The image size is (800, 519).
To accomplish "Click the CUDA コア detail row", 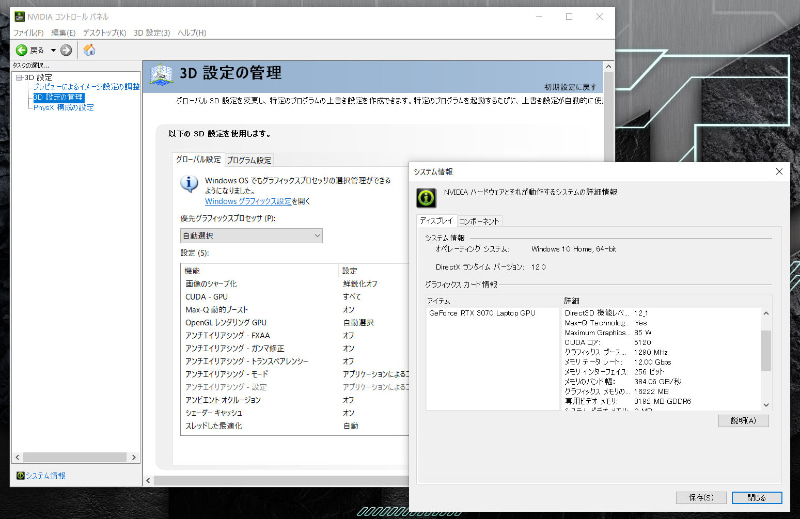I will coord(661,342).
